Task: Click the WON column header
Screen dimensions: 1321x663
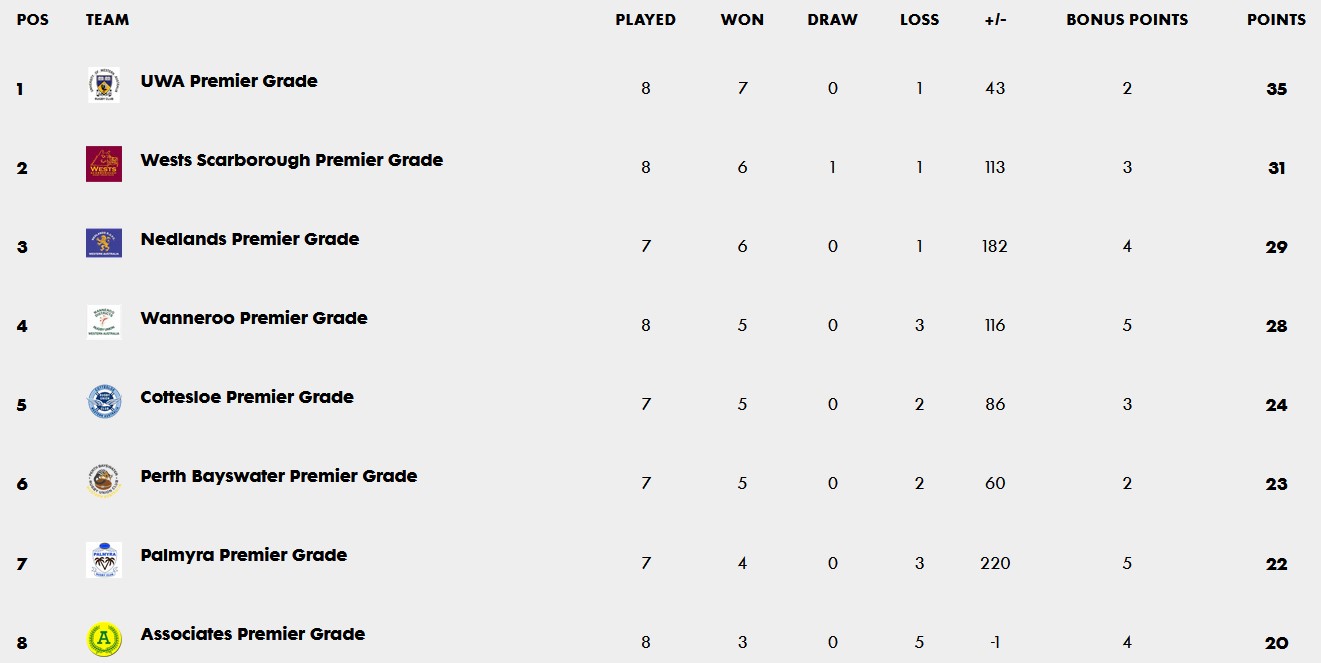Action: pos(742,20)
